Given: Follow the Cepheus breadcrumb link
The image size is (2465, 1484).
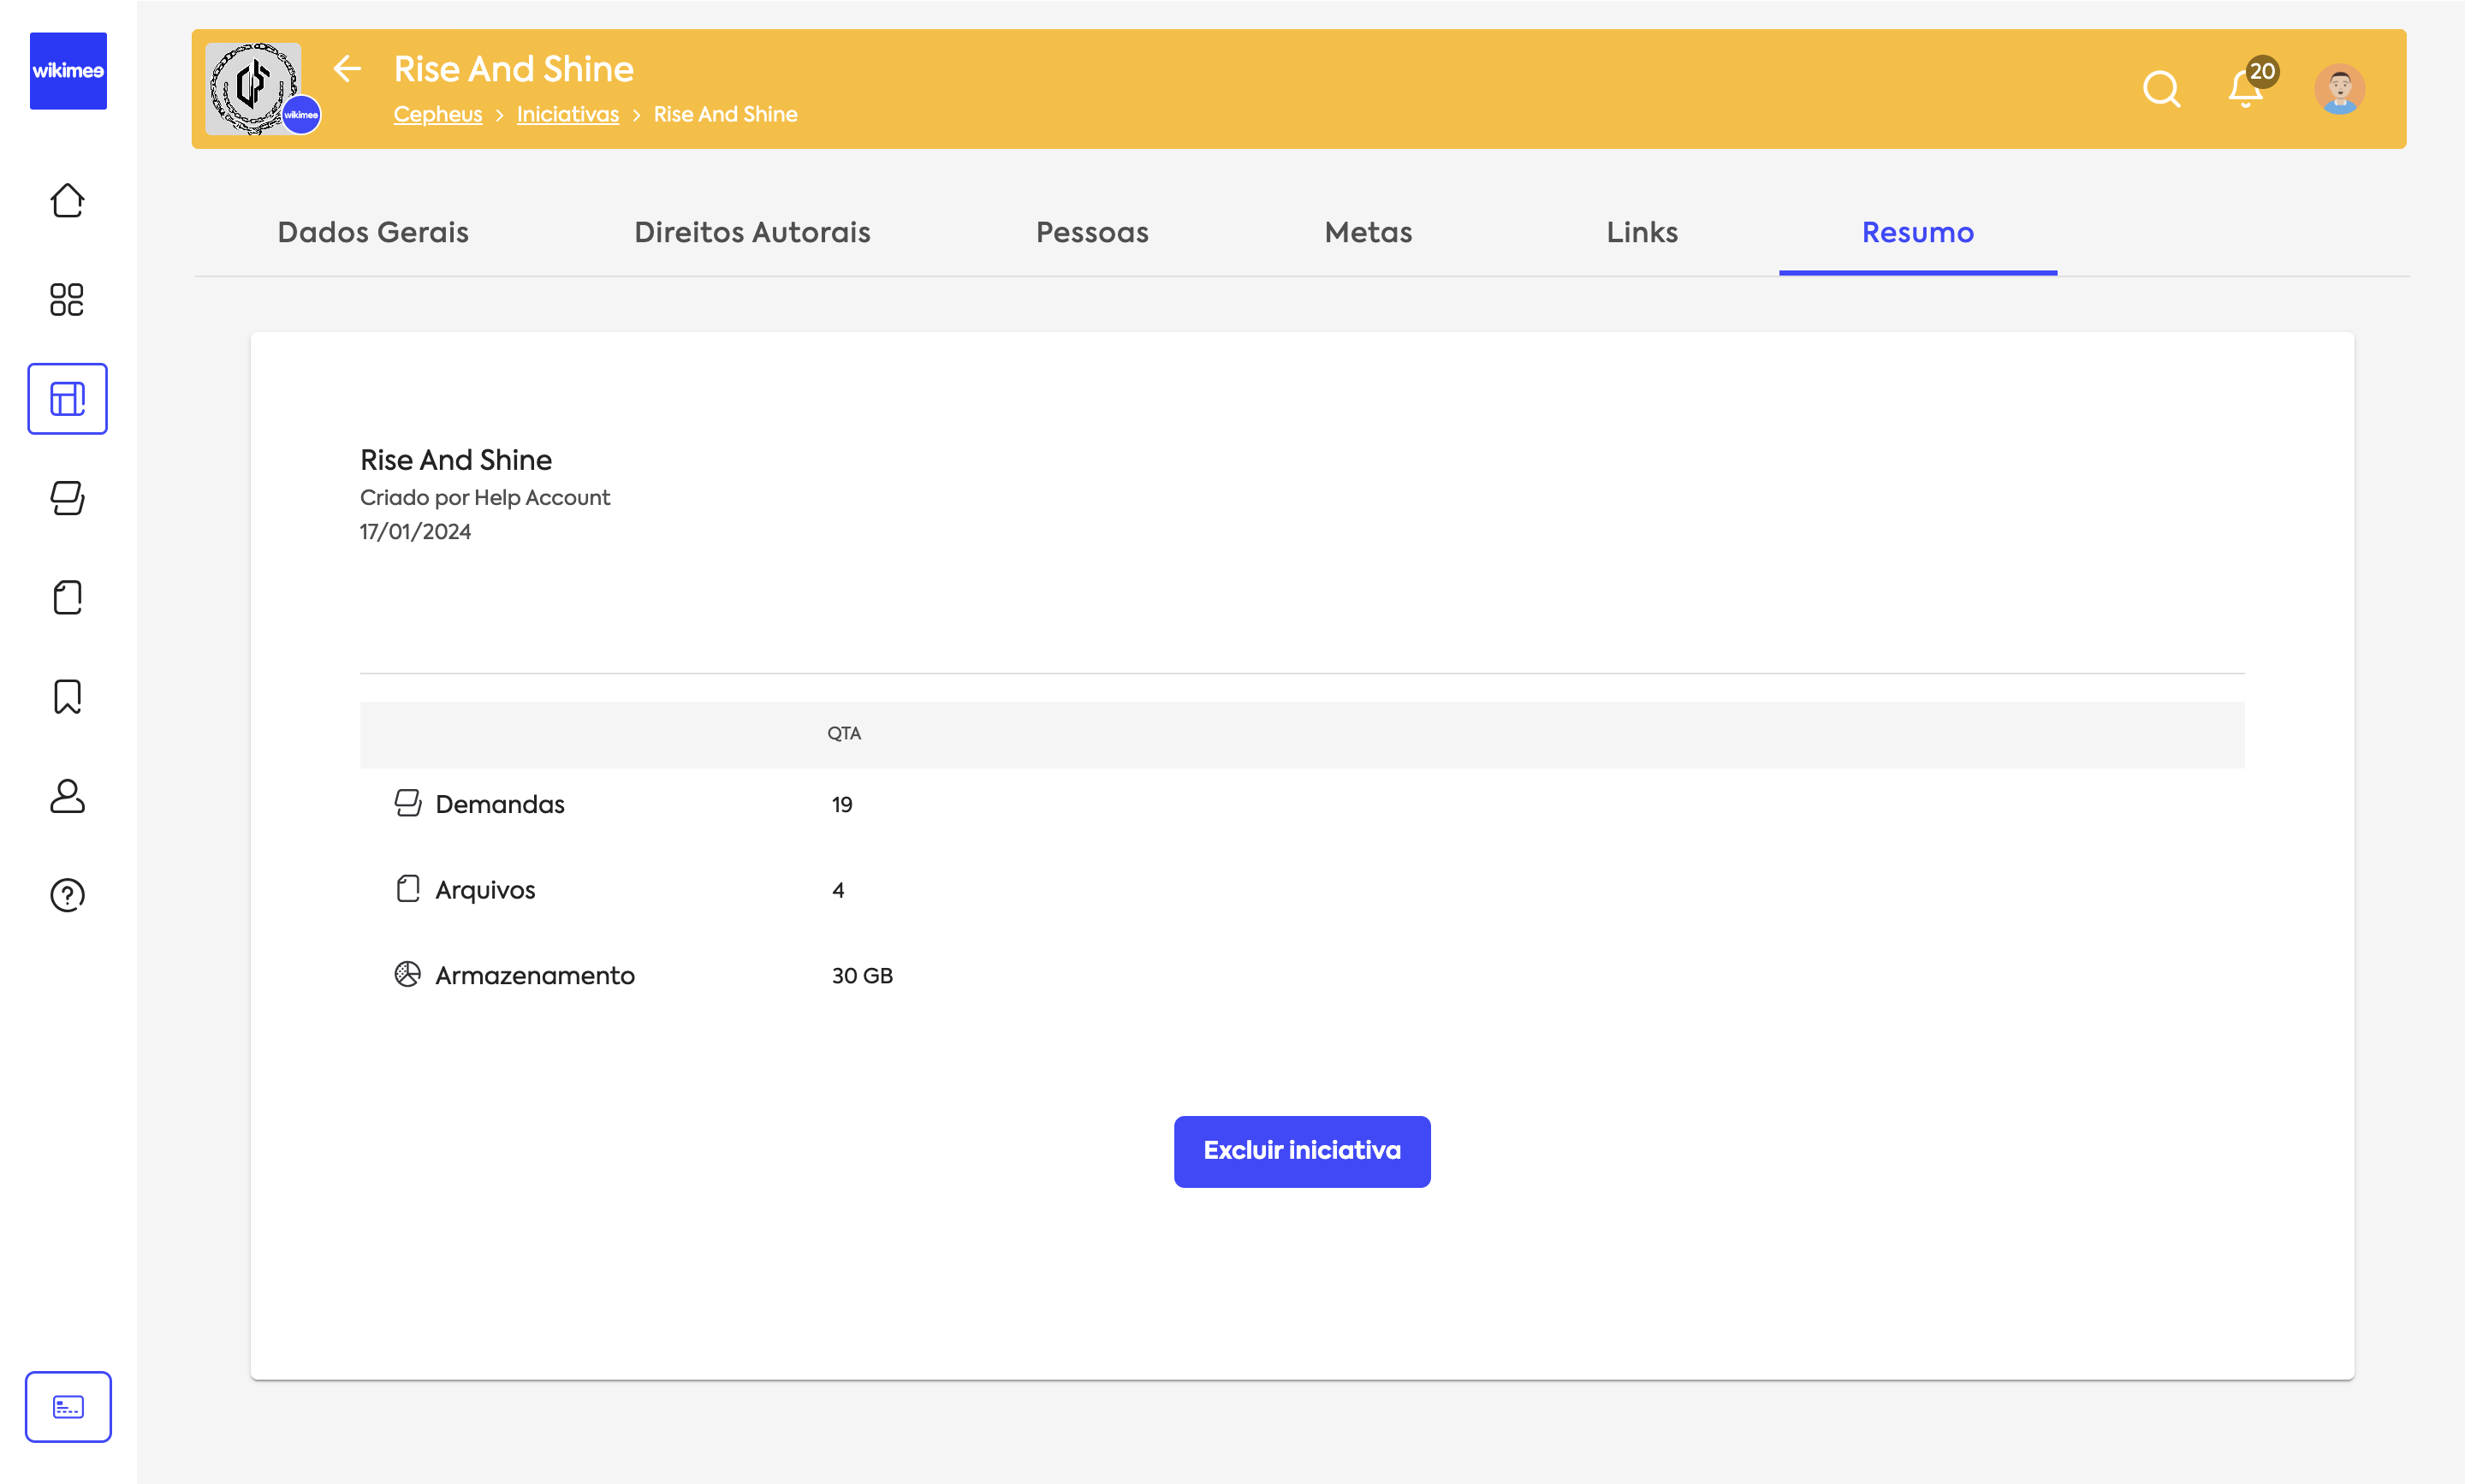Looking at the screenshot, I should coord(437,114).
